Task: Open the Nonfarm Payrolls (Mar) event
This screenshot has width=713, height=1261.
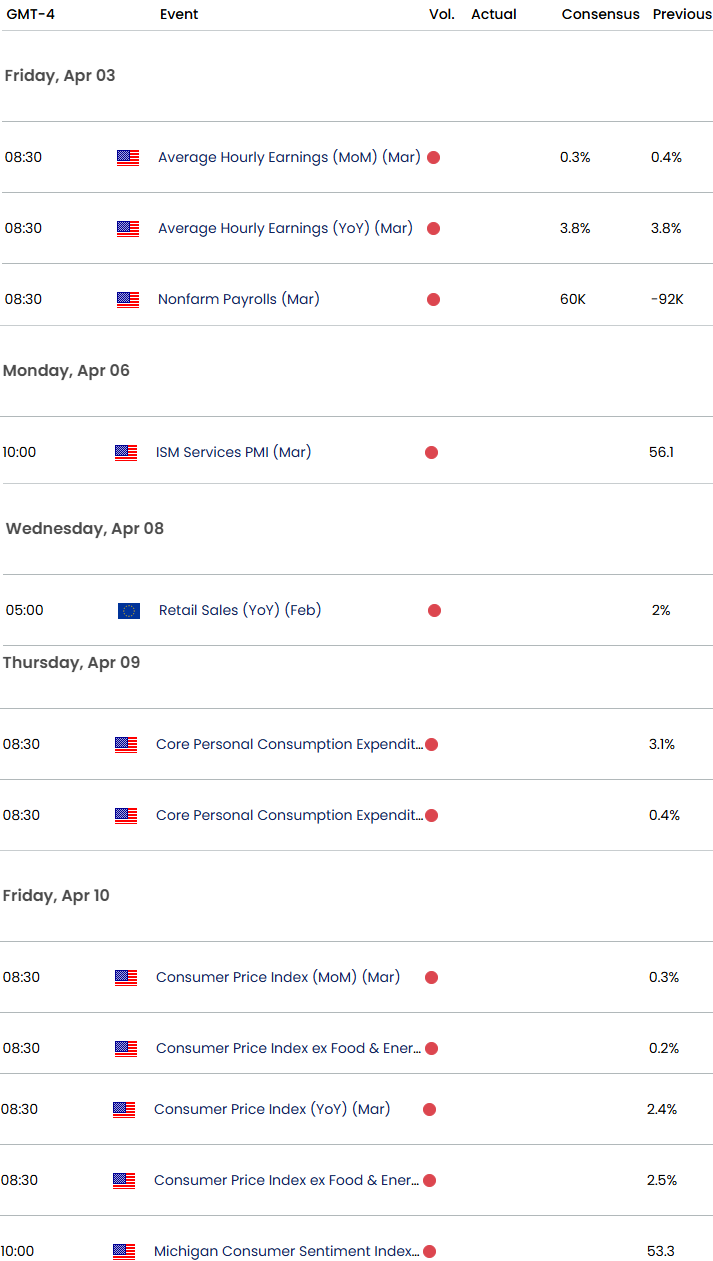Action: (238, 299)
